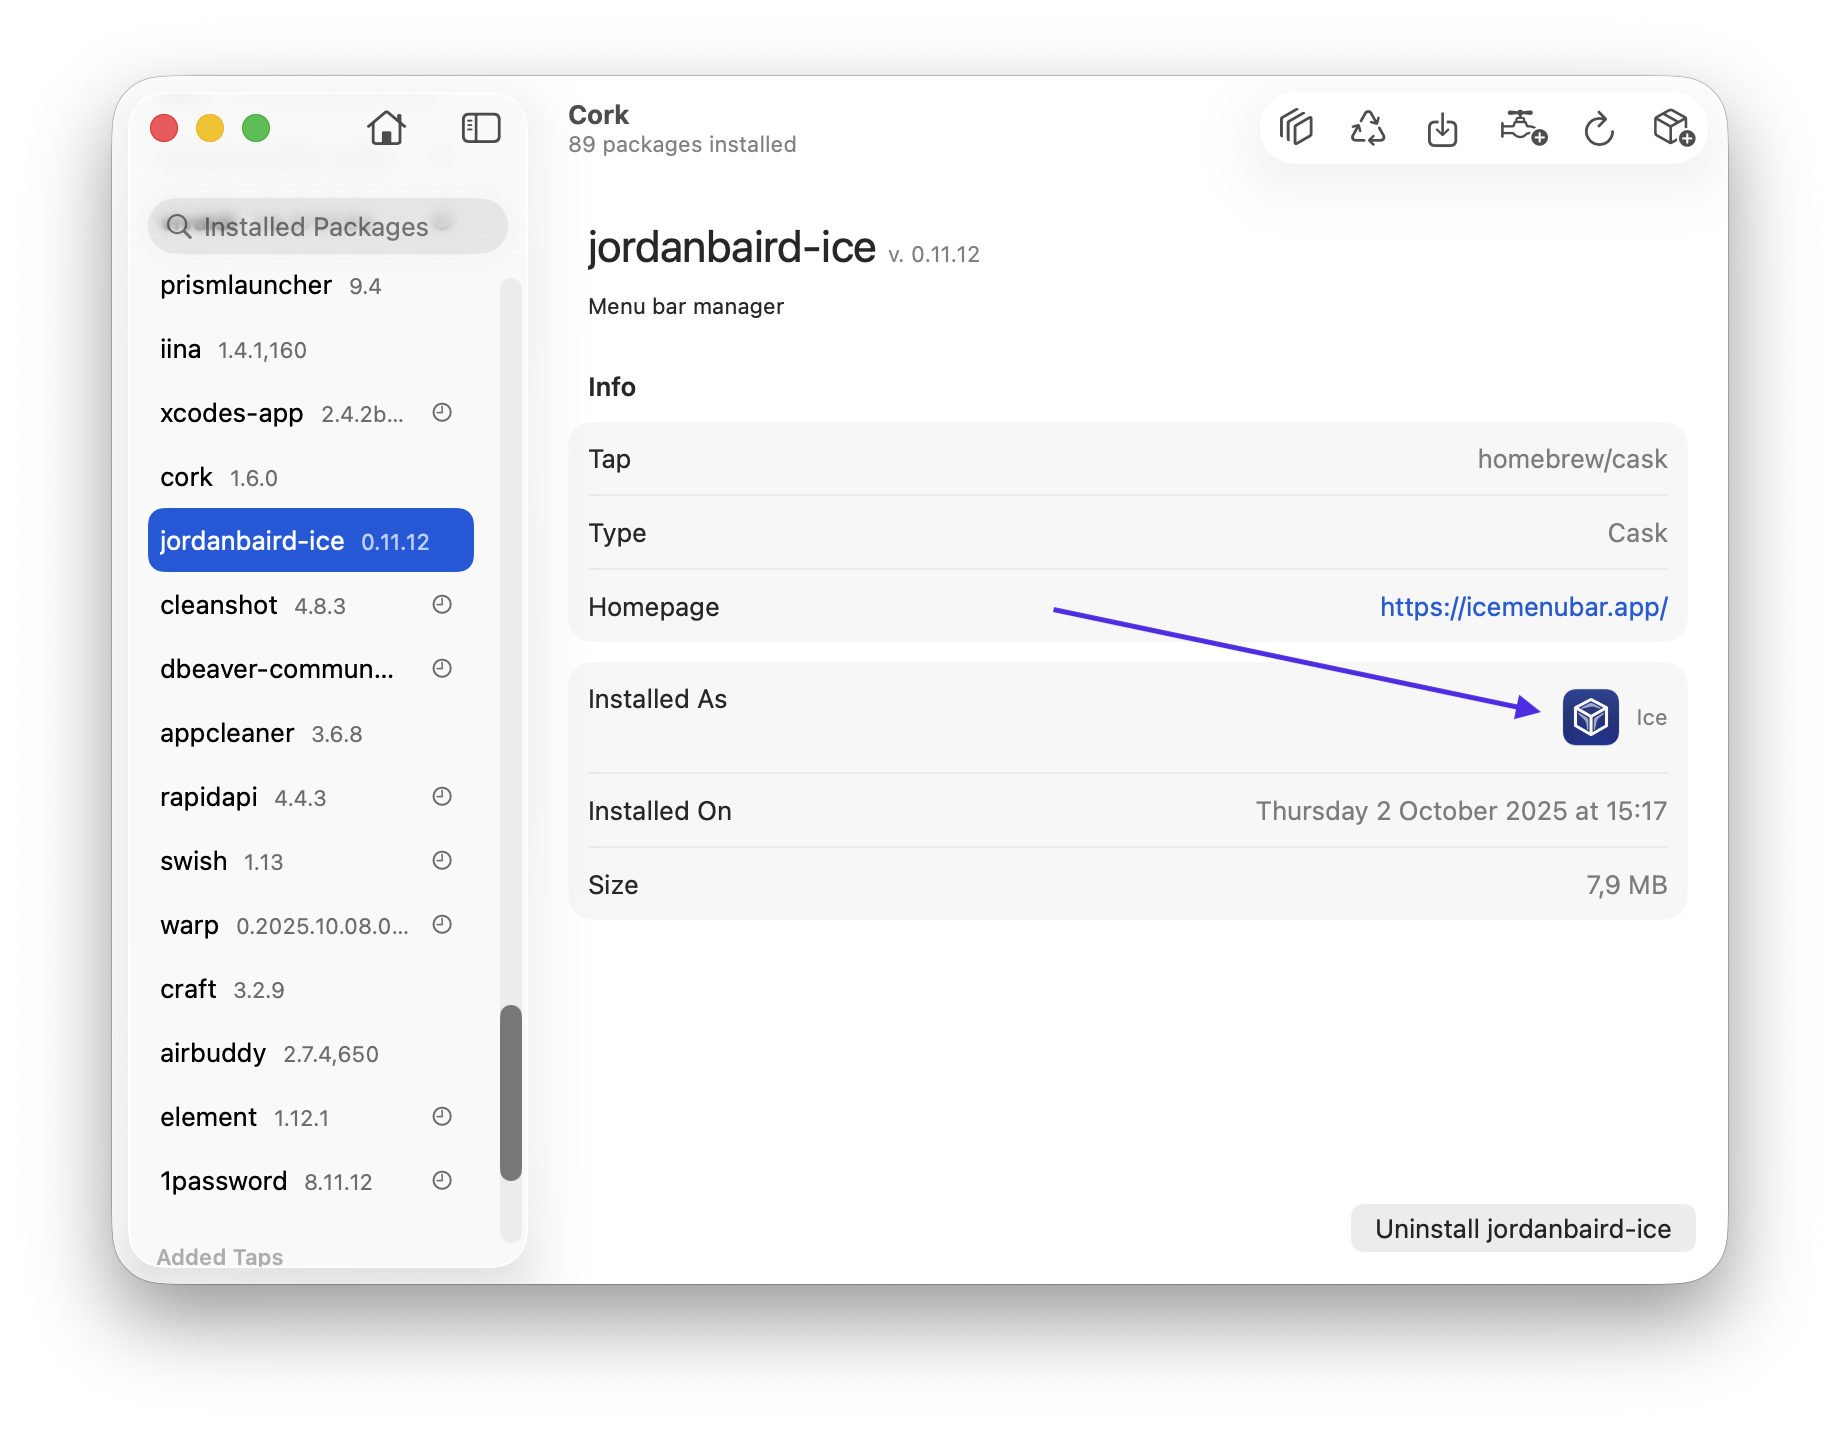This screenshot has width=1840, height=1432.
Task: Click the Ice app icon under Installed As
Action: 1590,717
